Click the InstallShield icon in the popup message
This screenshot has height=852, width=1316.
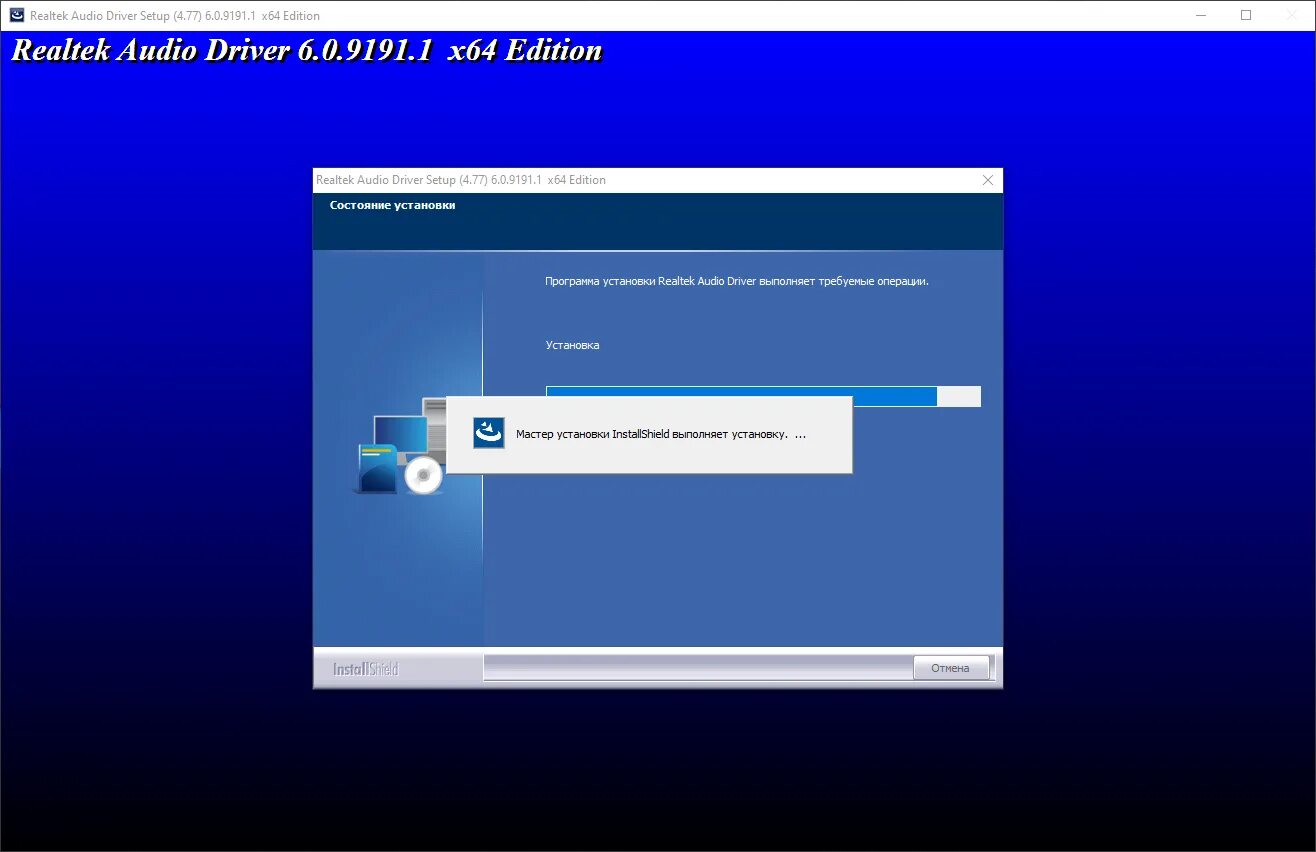pyautogui.click(x=489, y=433)
